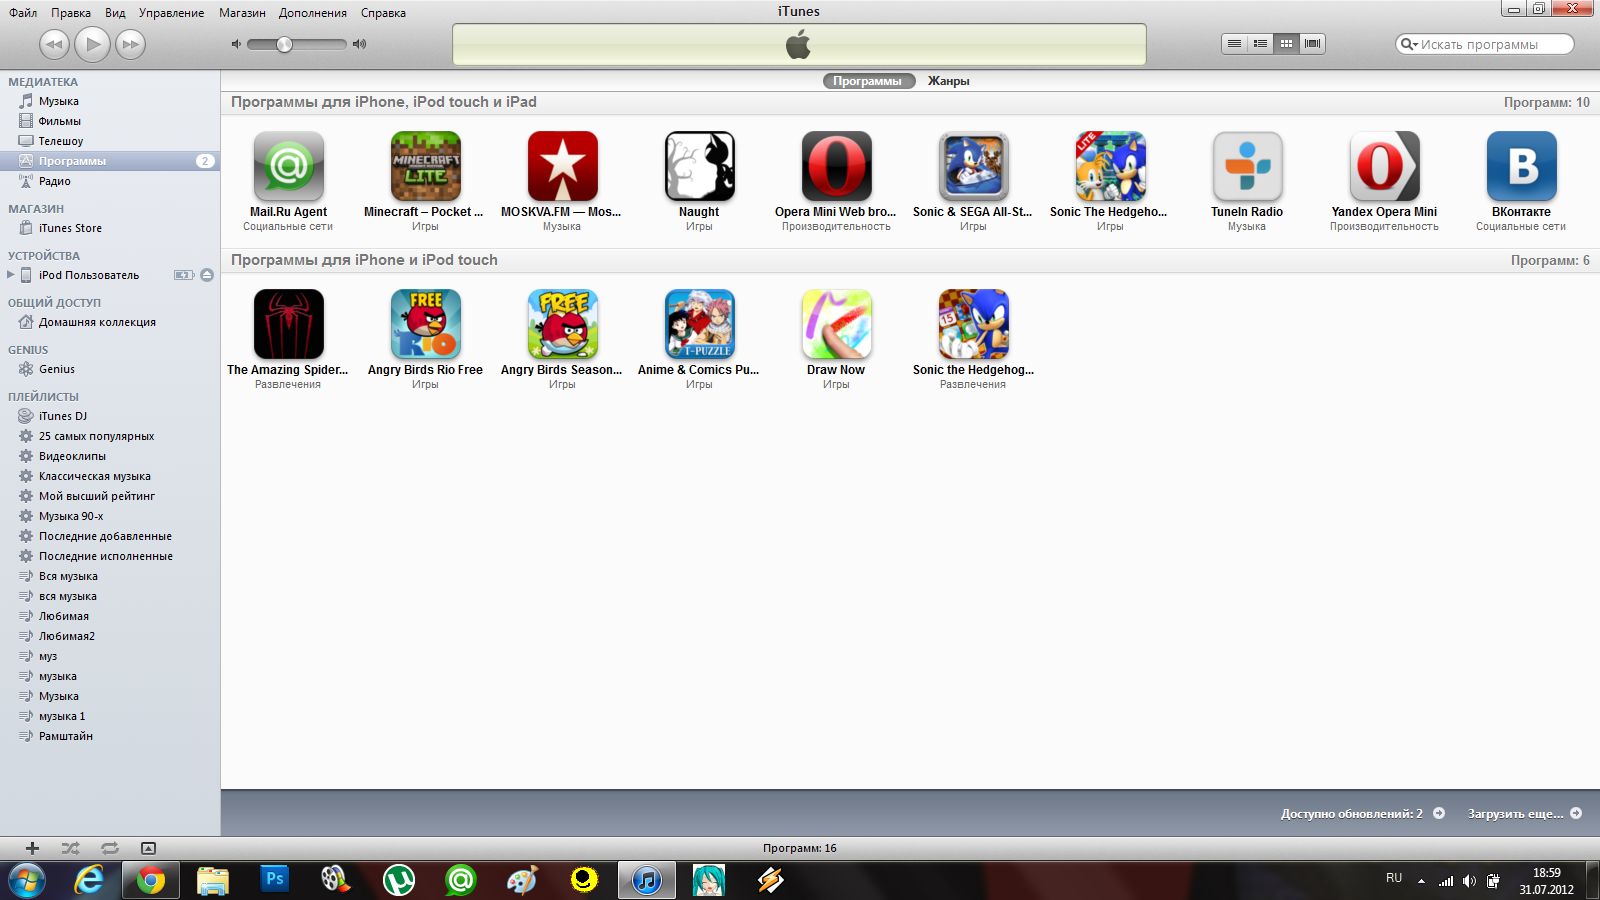Click Доступно обновлений: 2 link

(1362, 813)
